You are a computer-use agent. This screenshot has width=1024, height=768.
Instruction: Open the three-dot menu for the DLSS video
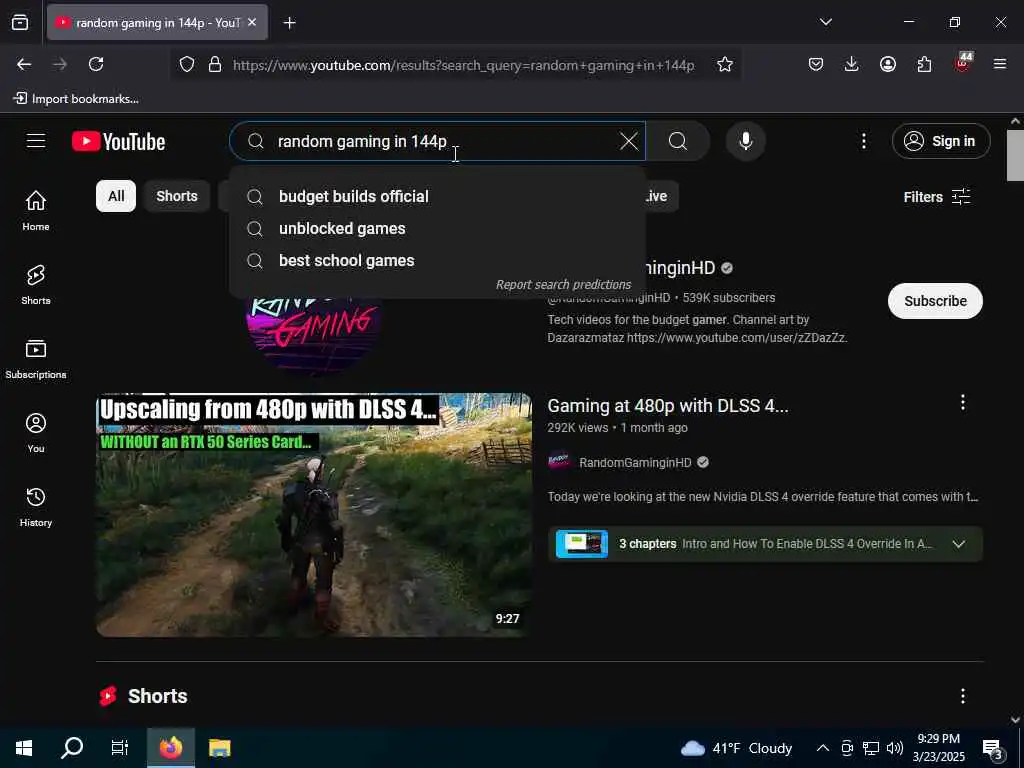point(963,403)
